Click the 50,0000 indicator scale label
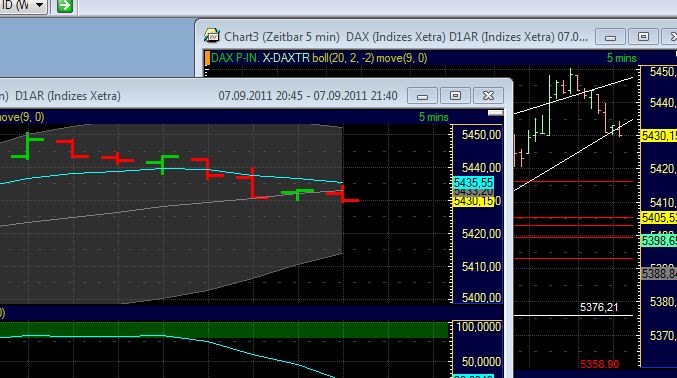 click(x=481, y=362)
